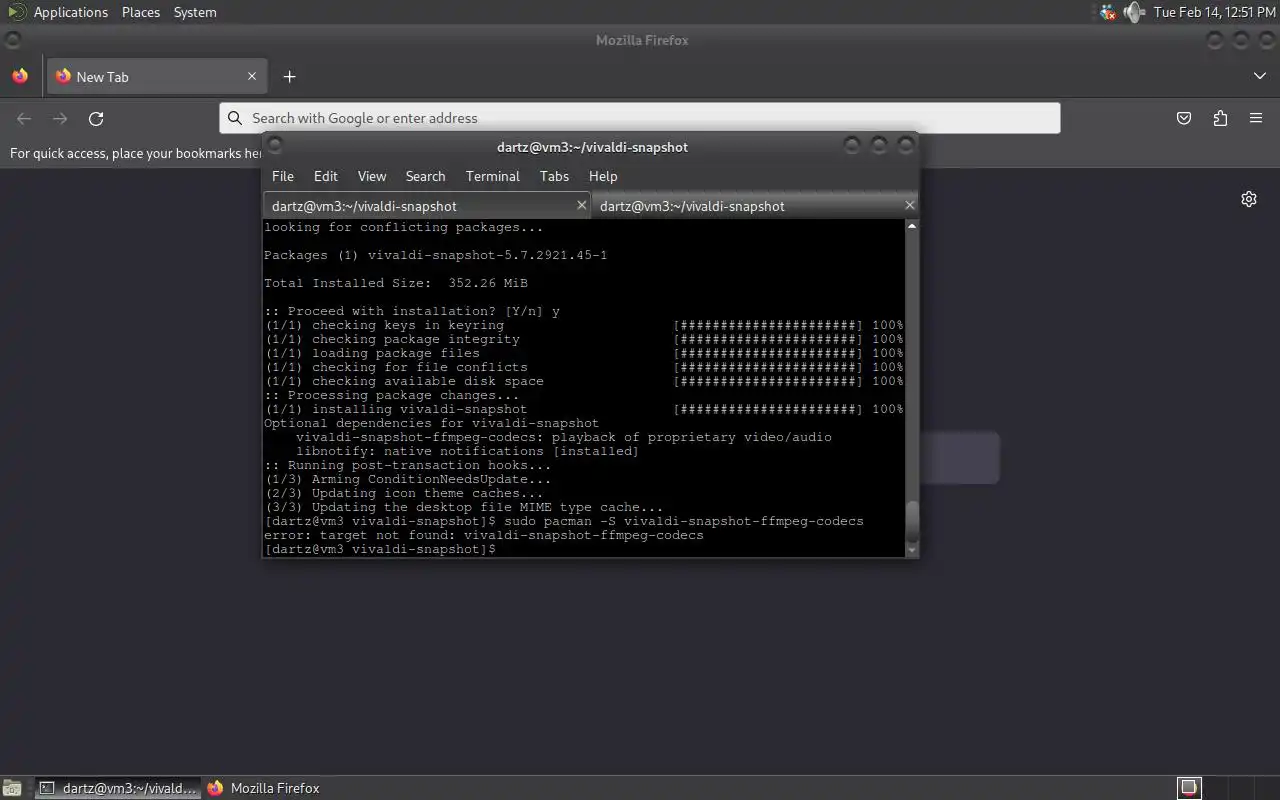The width and height of the screenshot is (1280, 800).
Task: Click the terminal scrollbar thumb
Action: pos(911,521)
